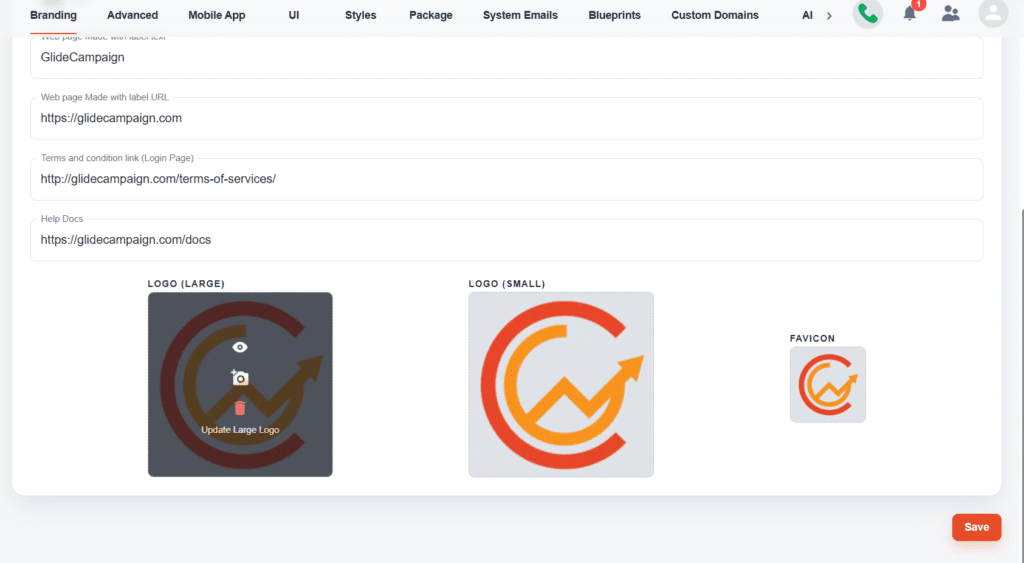Click Update Large Logo text
The width and height of the screenshot is (1024, 563).
(240, 430)
